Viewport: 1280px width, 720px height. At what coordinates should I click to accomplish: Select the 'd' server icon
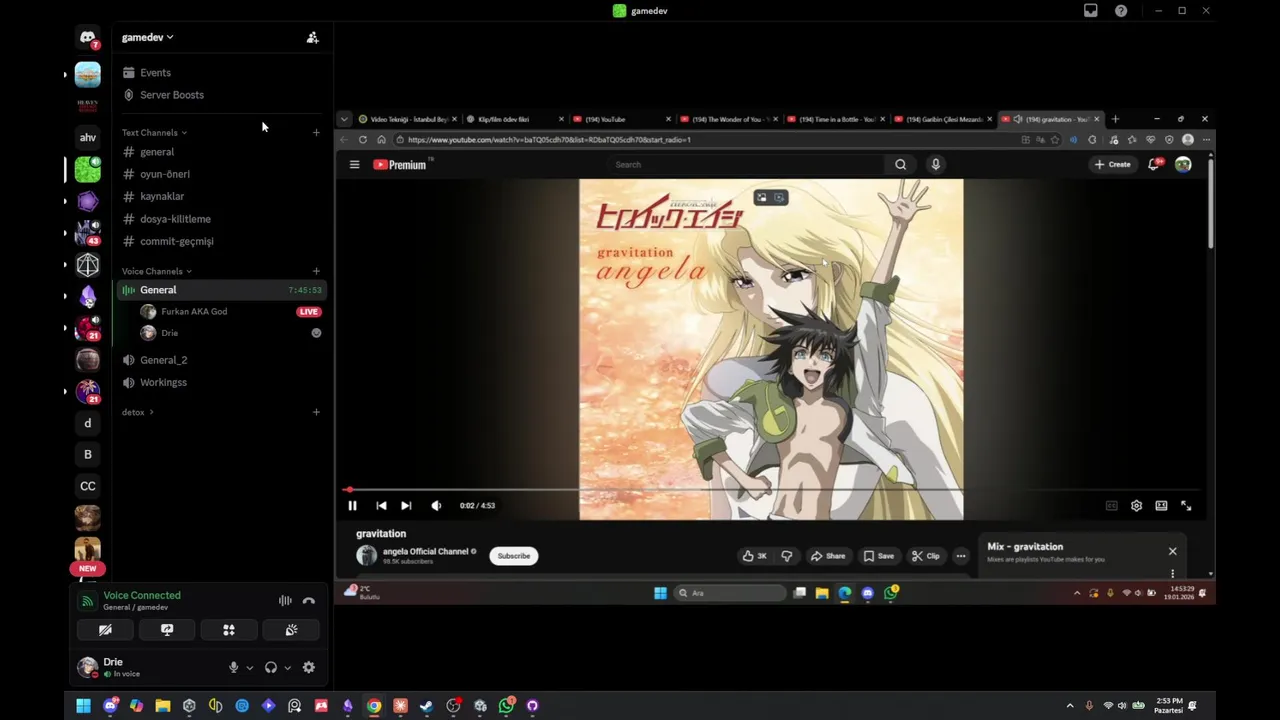(x=88, y=423)
